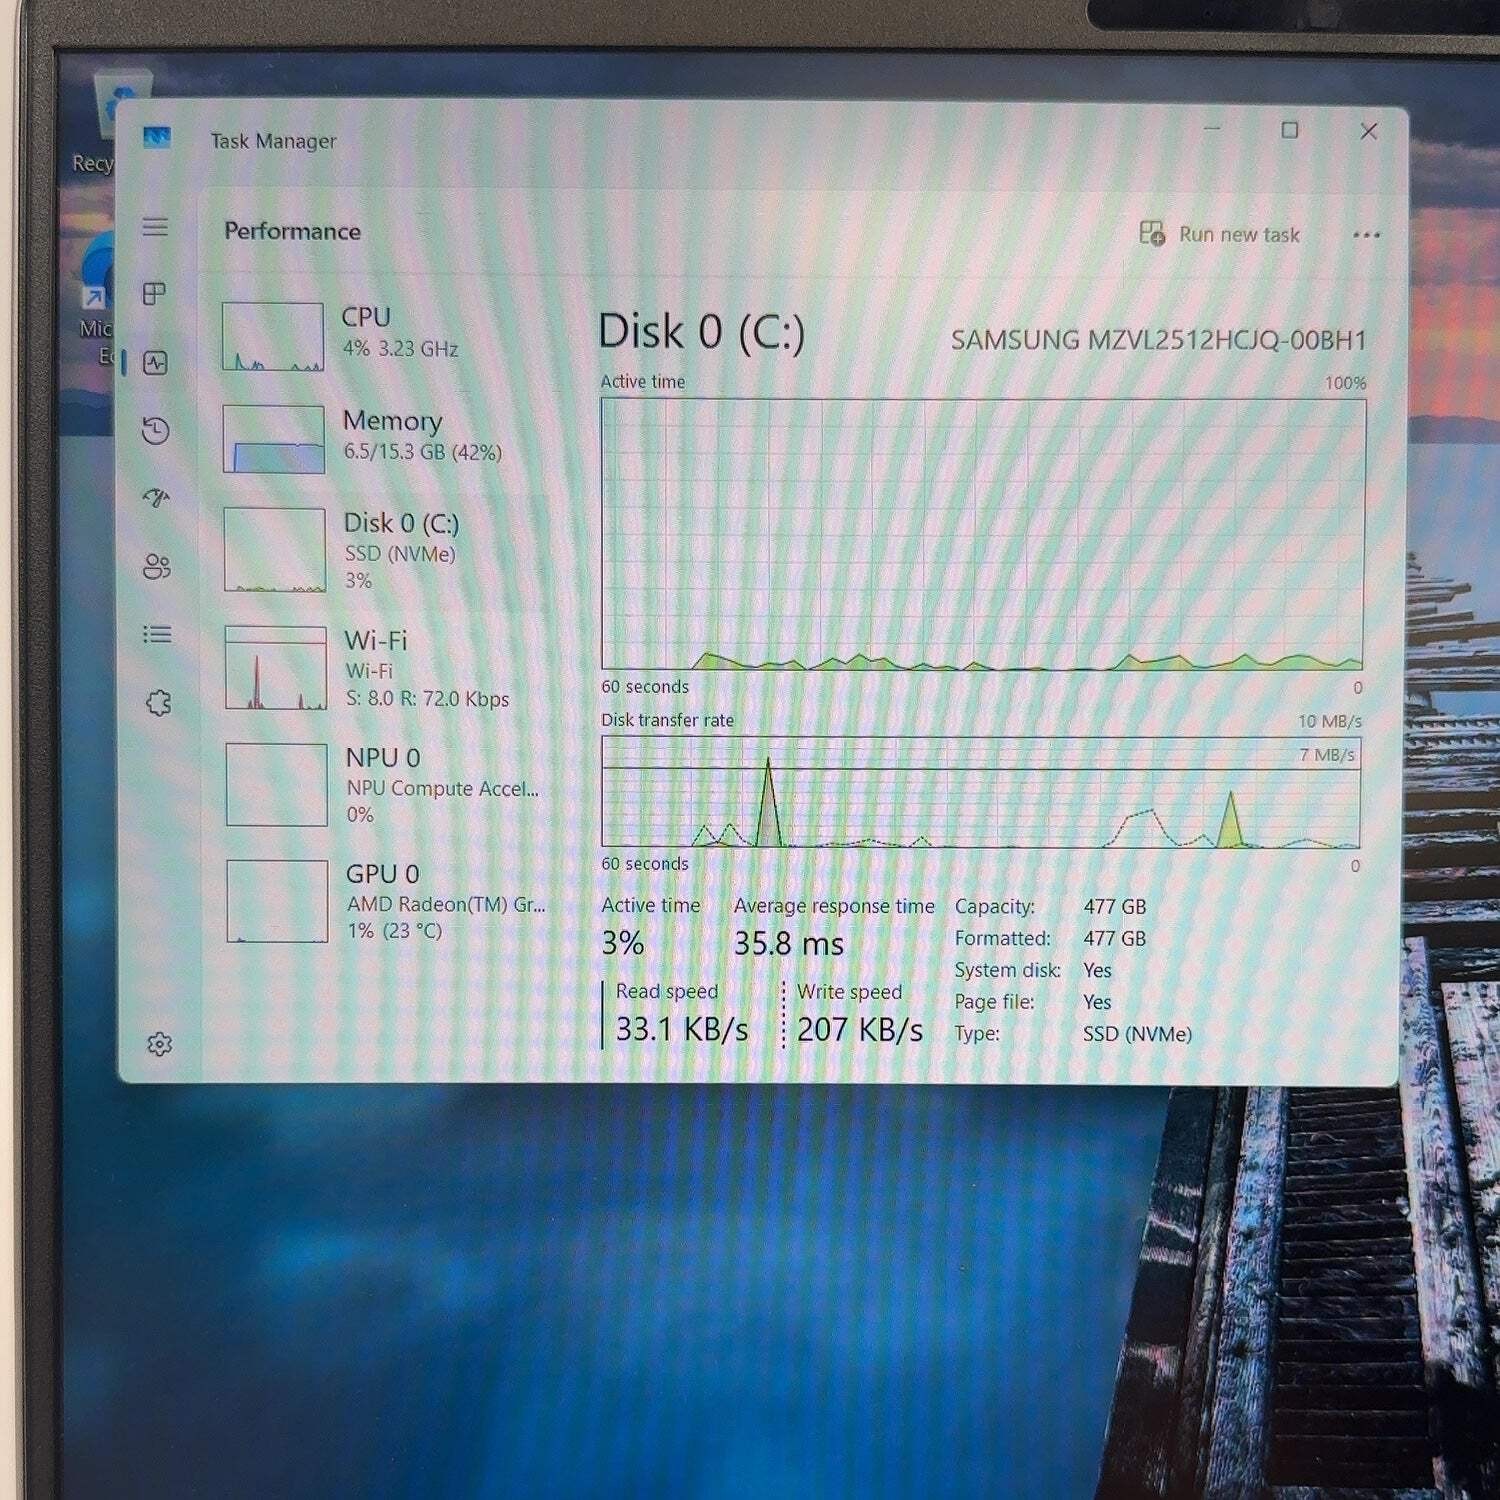Click the Disk 0 (C:) heading
1500x1500 pixels.
coord(702,332)
